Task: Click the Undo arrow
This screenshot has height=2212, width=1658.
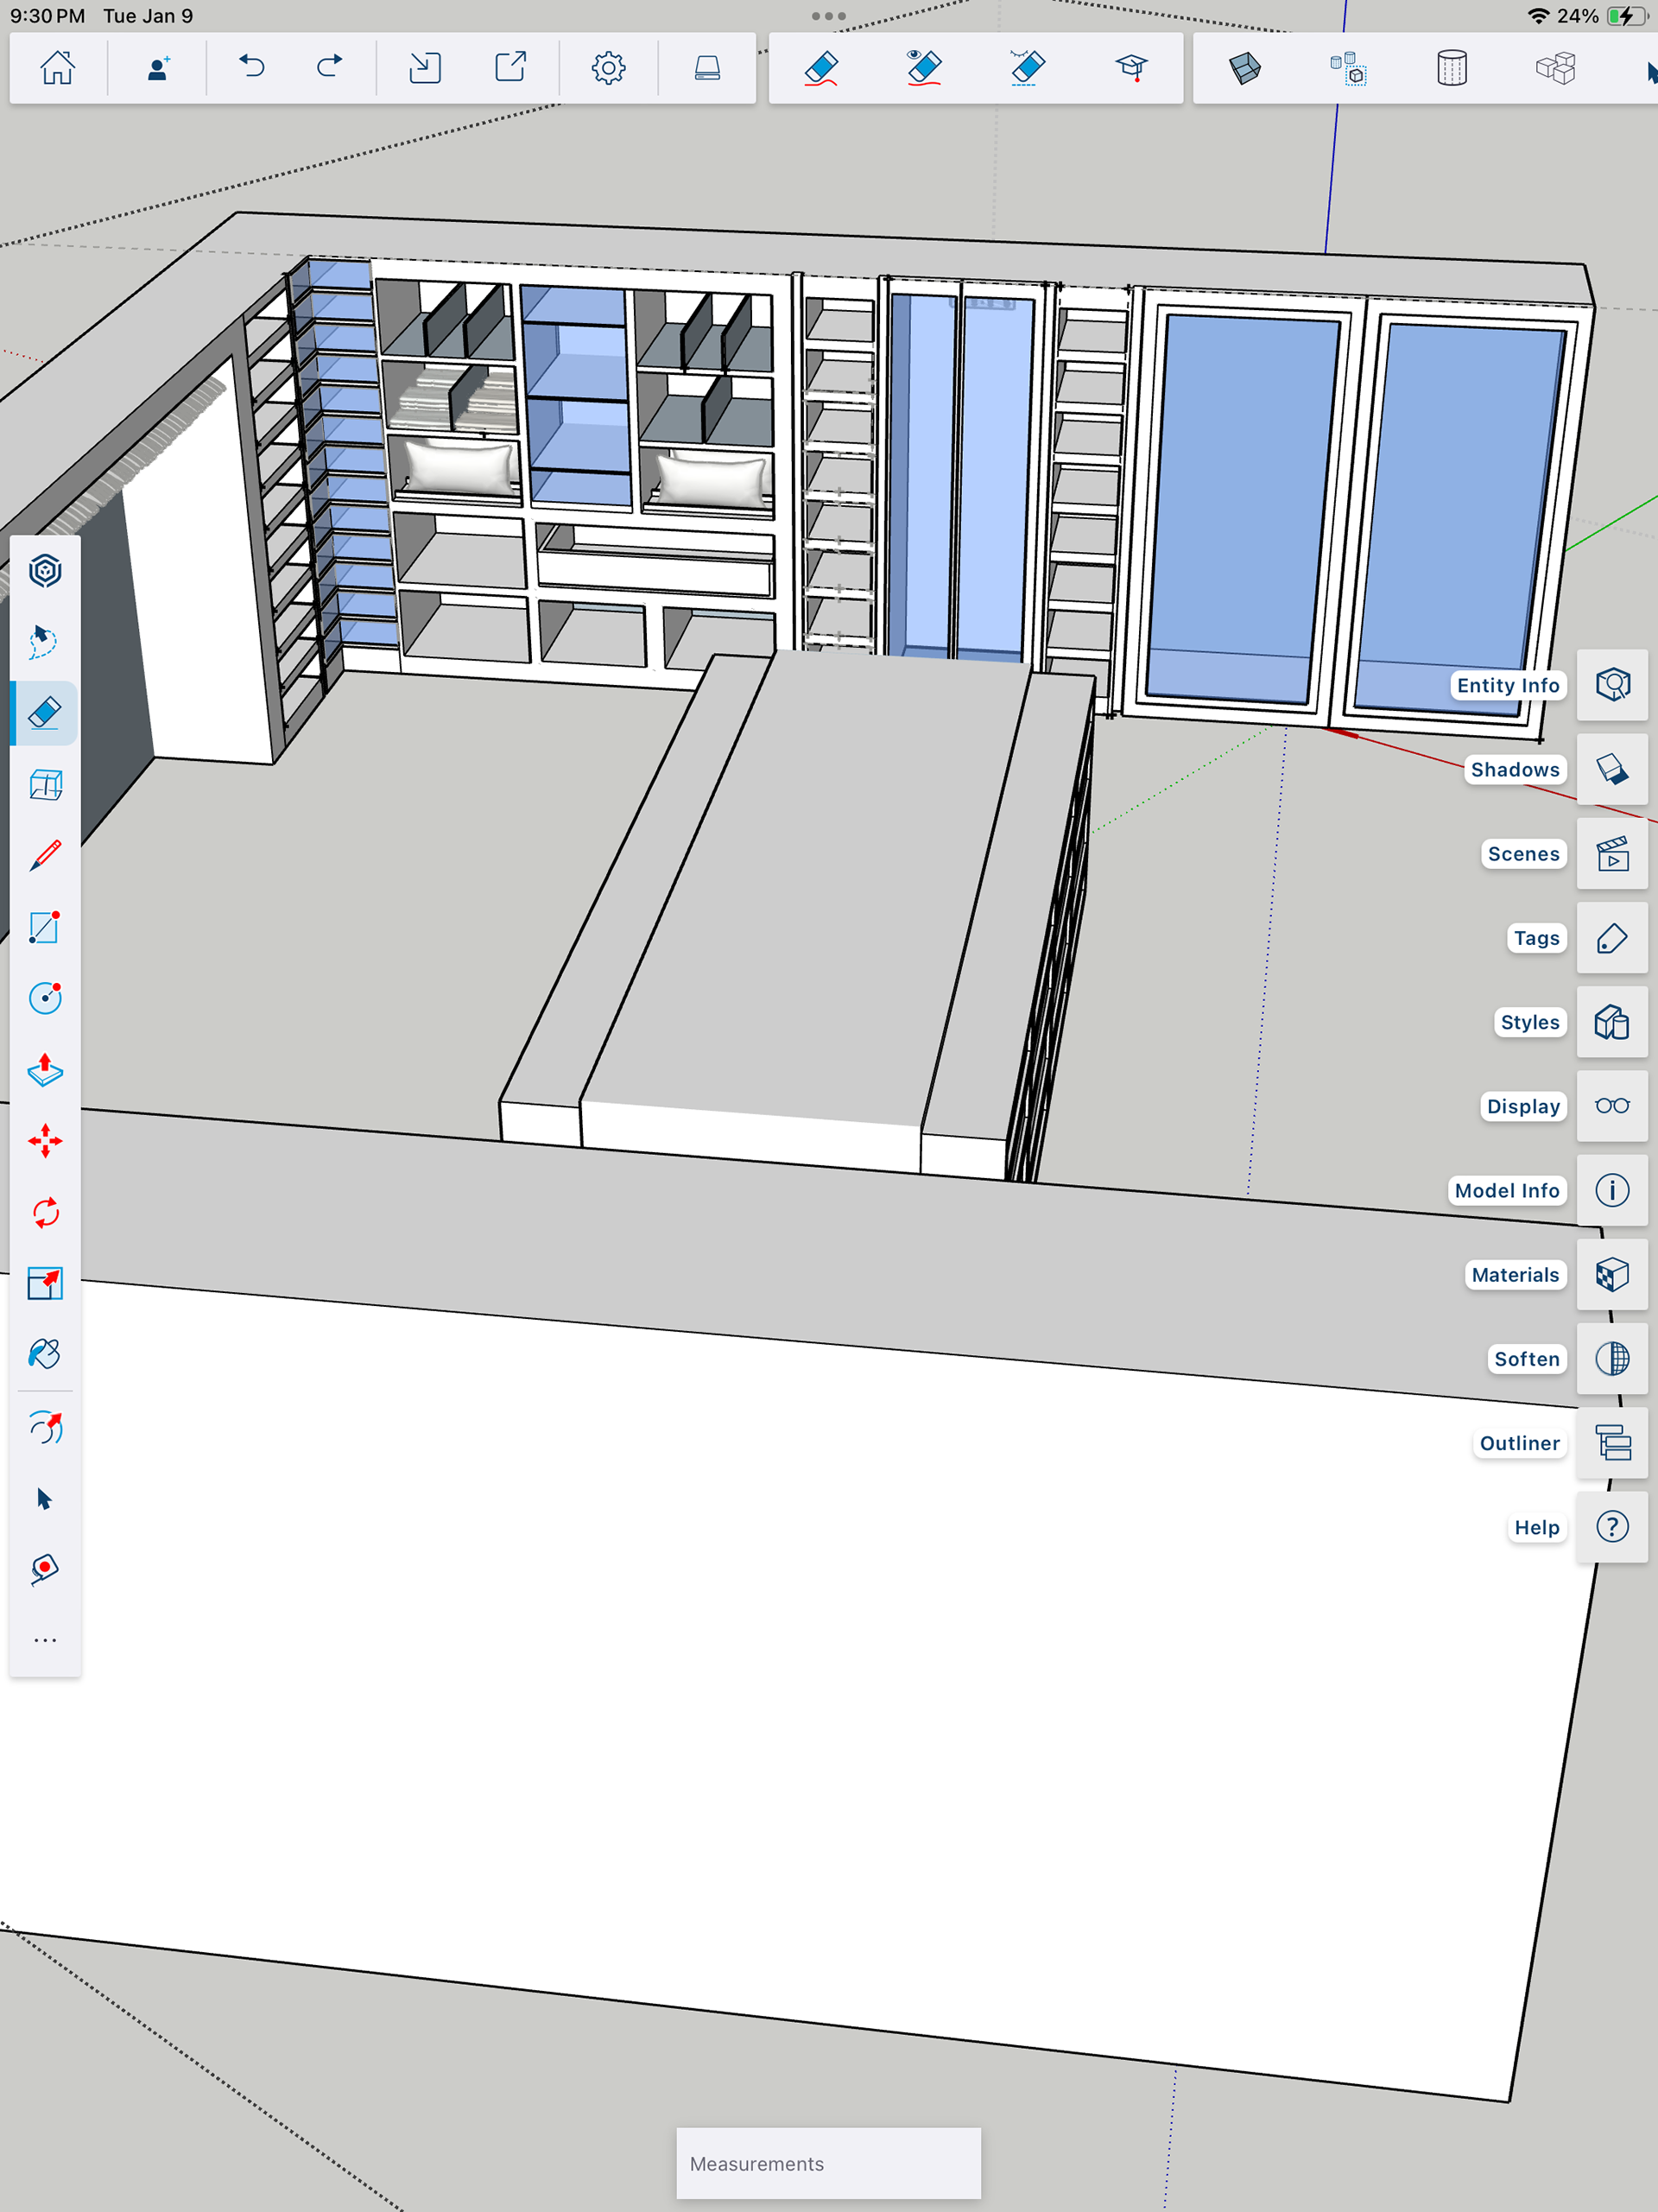Action: click(252, 68)
